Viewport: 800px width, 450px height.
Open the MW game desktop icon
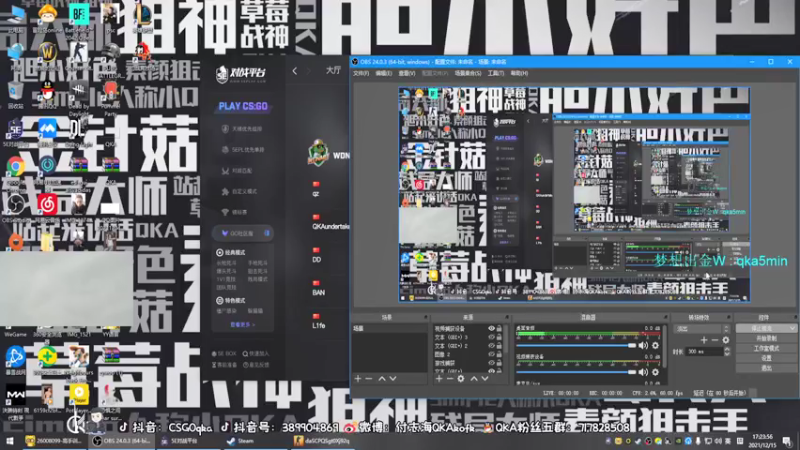pos(15,394)
